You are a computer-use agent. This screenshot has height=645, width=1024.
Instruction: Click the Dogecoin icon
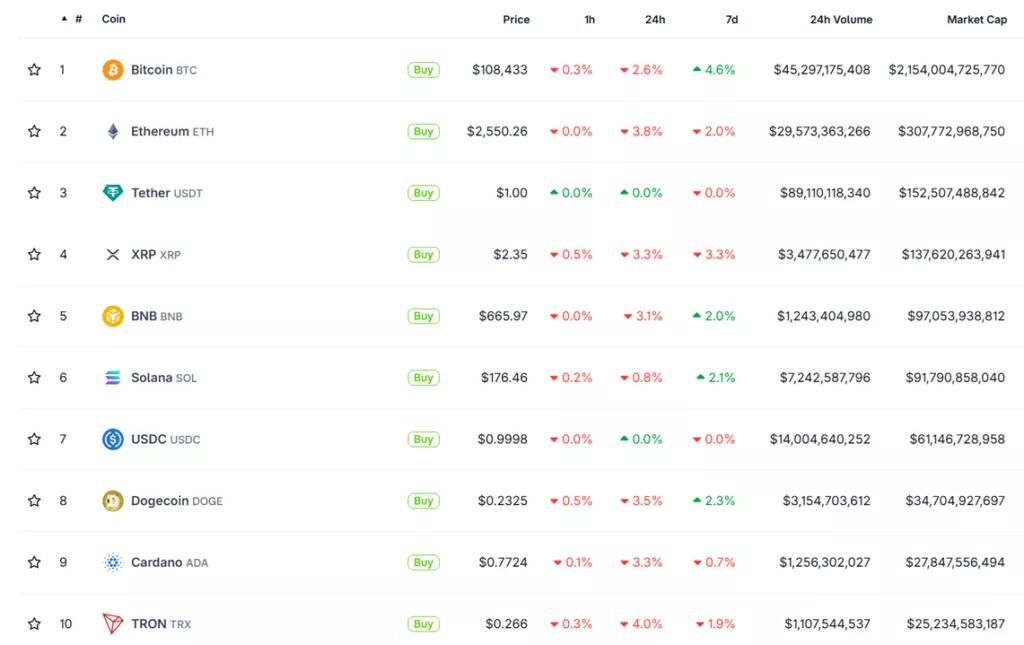pos(113,501)
